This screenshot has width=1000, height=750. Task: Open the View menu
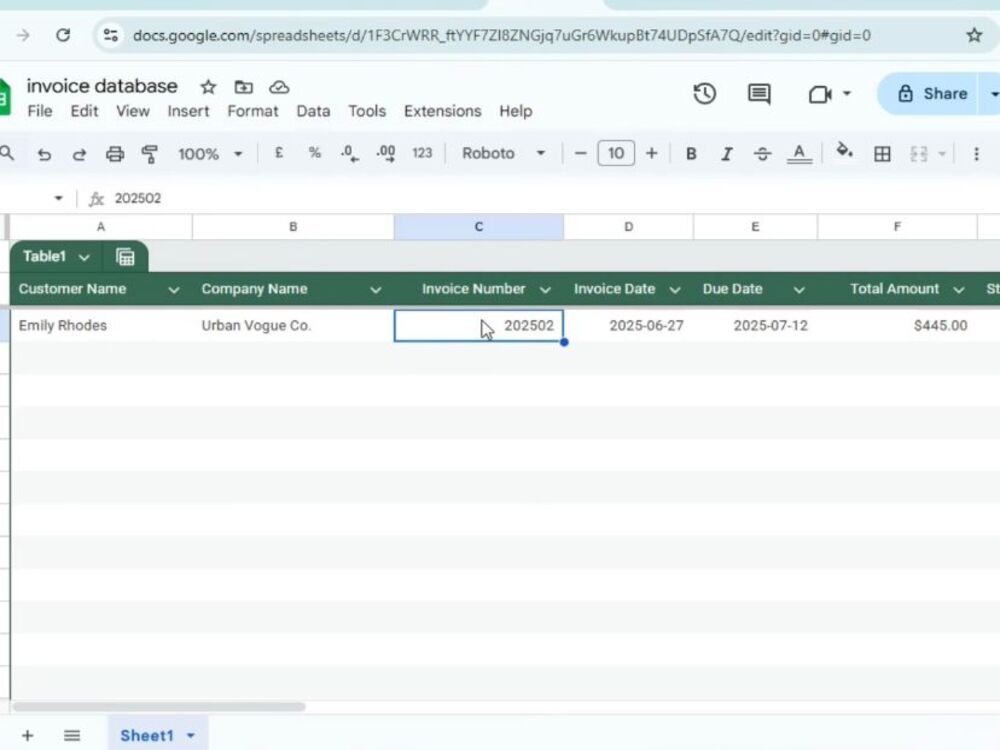tap(133, 111)
